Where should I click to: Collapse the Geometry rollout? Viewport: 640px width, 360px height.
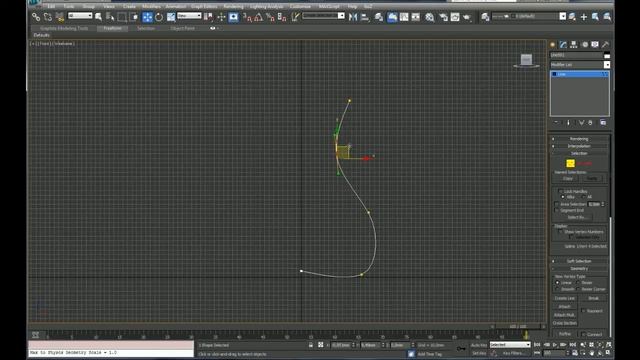[579, 269]
